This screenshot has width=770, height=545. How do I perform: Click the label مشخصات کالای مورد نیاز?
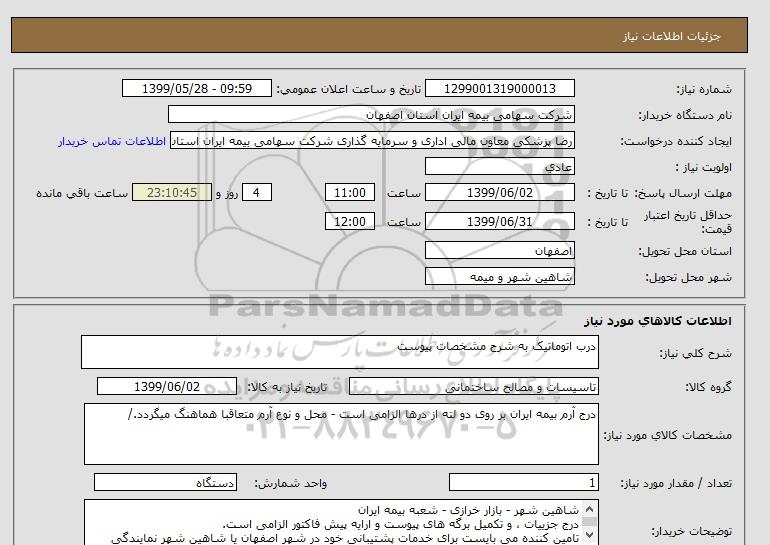pyautogui.click(x=667, y=435)
